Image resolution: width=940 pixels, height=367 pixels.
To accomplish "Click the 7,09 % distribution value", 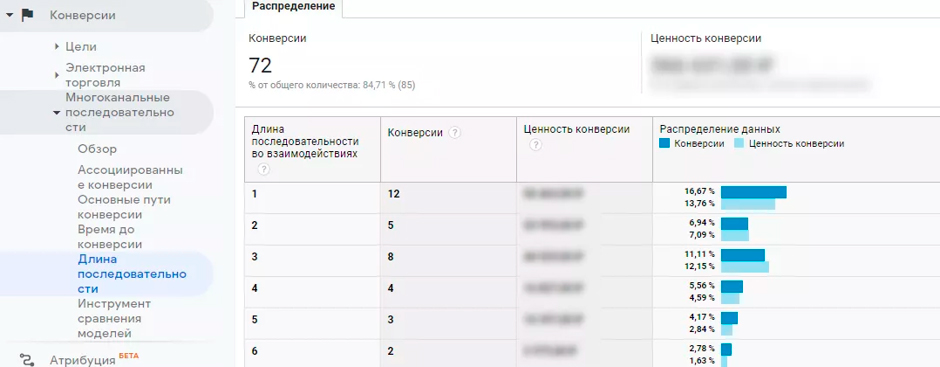I will [701, 235].
